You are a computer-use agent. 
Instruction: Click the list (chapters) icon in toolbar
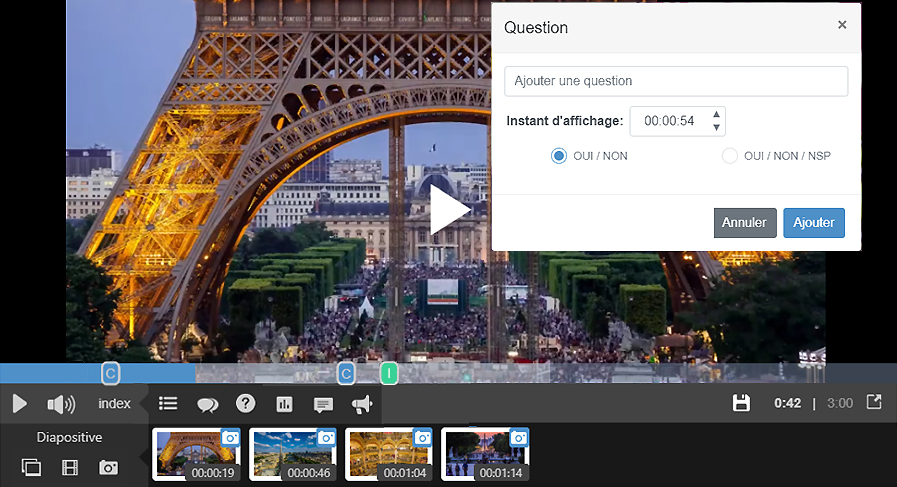pyautogui.click(x=168, y=404)
